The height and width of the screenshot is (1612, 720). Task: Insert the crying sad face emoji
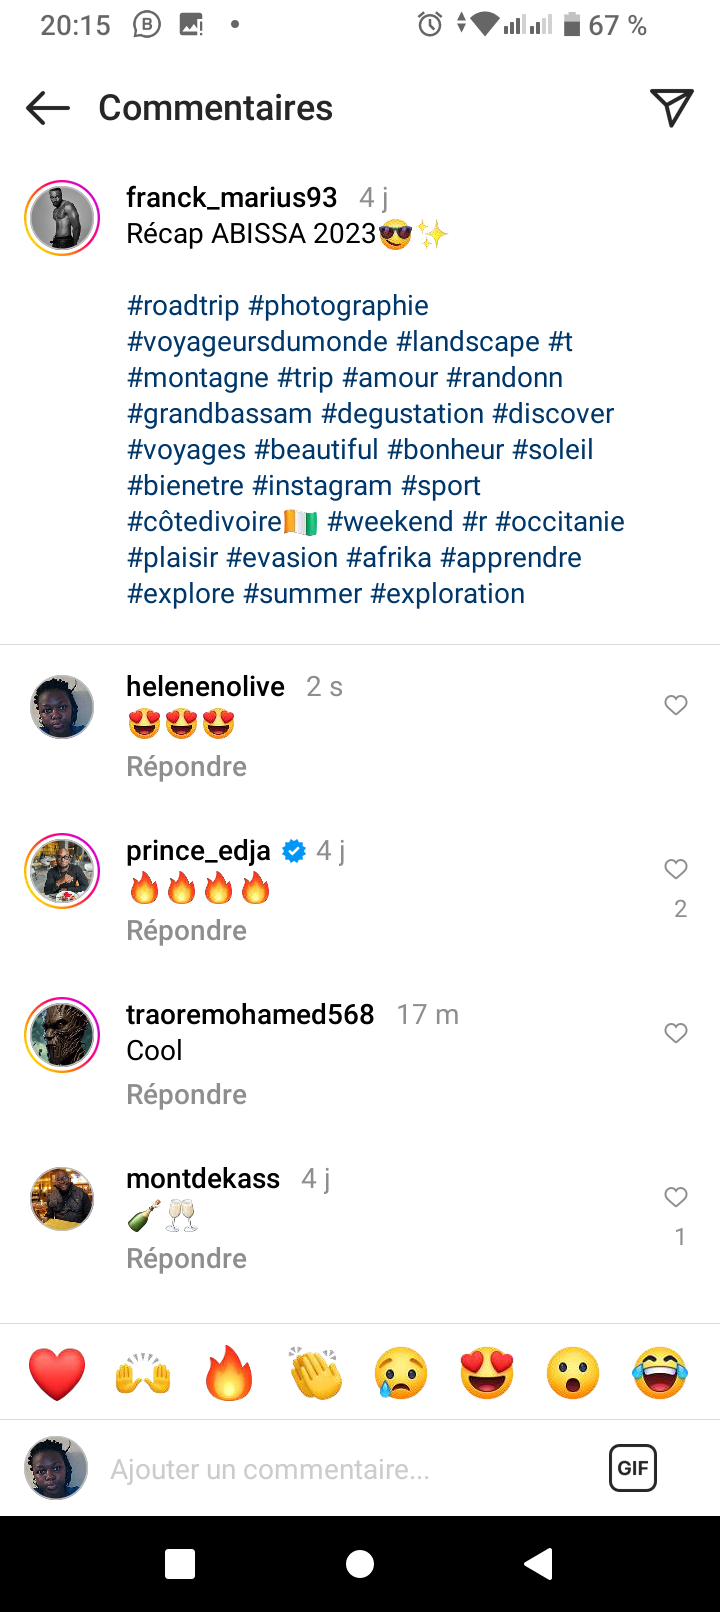coord(401,1373)
